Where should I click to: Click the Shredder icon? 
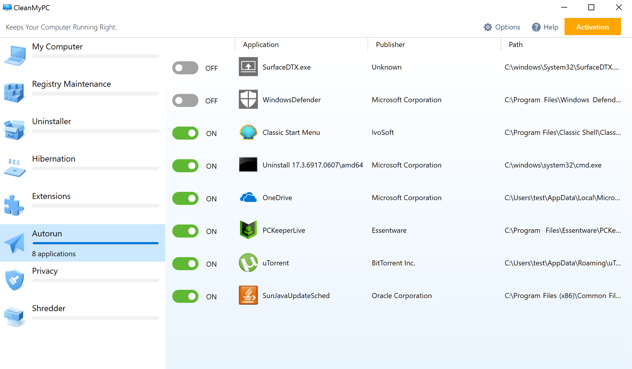click(15, 317)
